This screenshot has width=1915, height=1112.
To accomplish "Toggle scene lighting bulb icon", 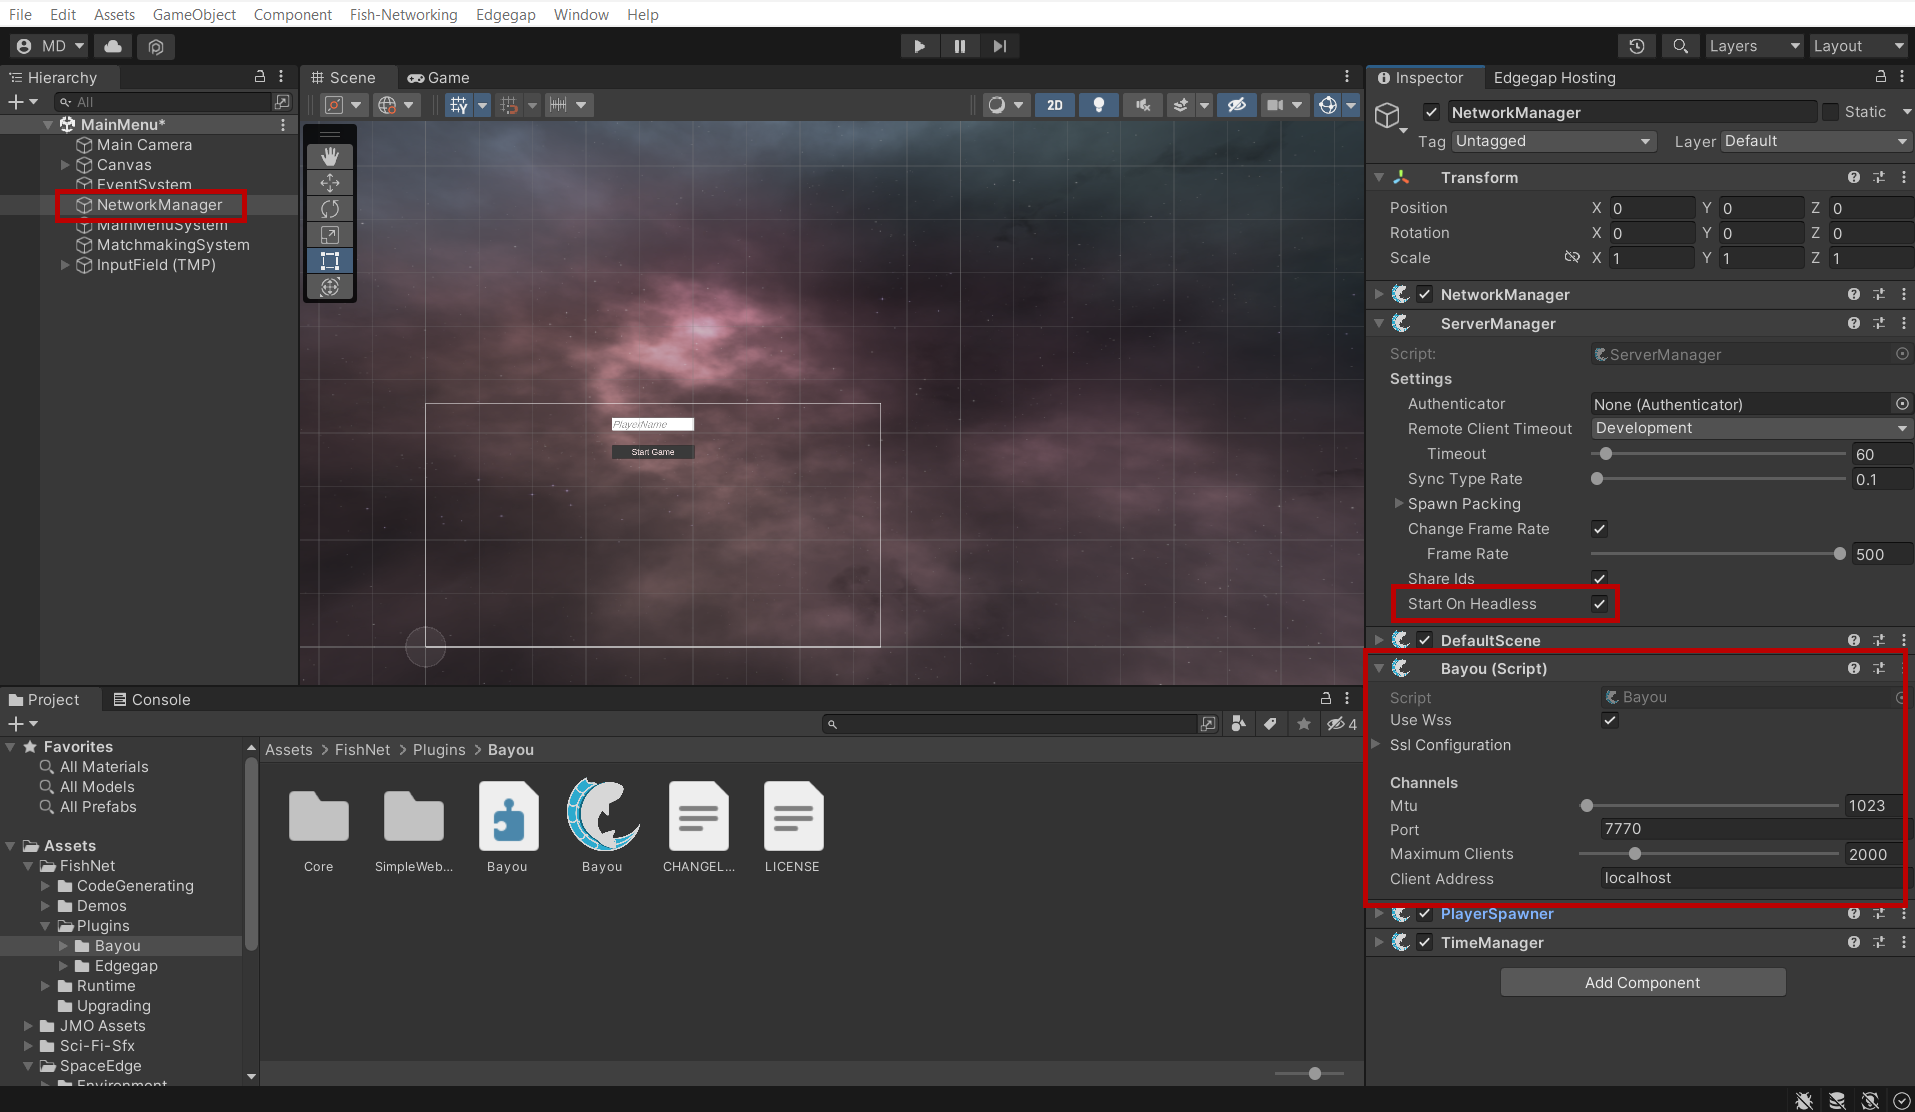I will click(1098, 105).
